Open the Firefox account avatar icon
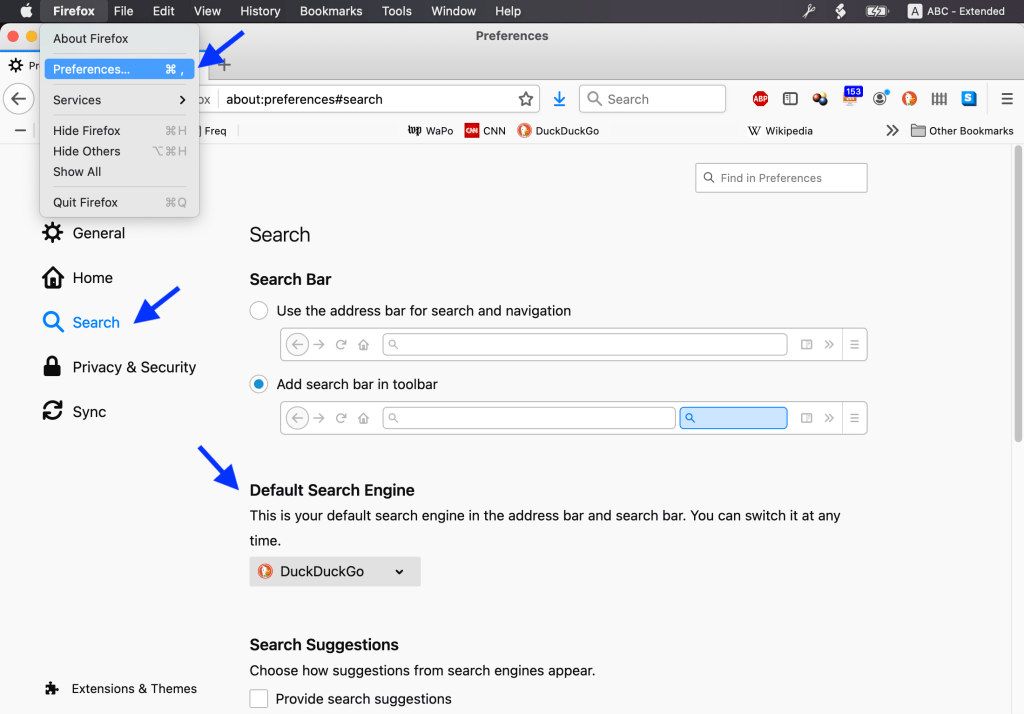This screenshot has width=1024, height=714. click(880, 99)
